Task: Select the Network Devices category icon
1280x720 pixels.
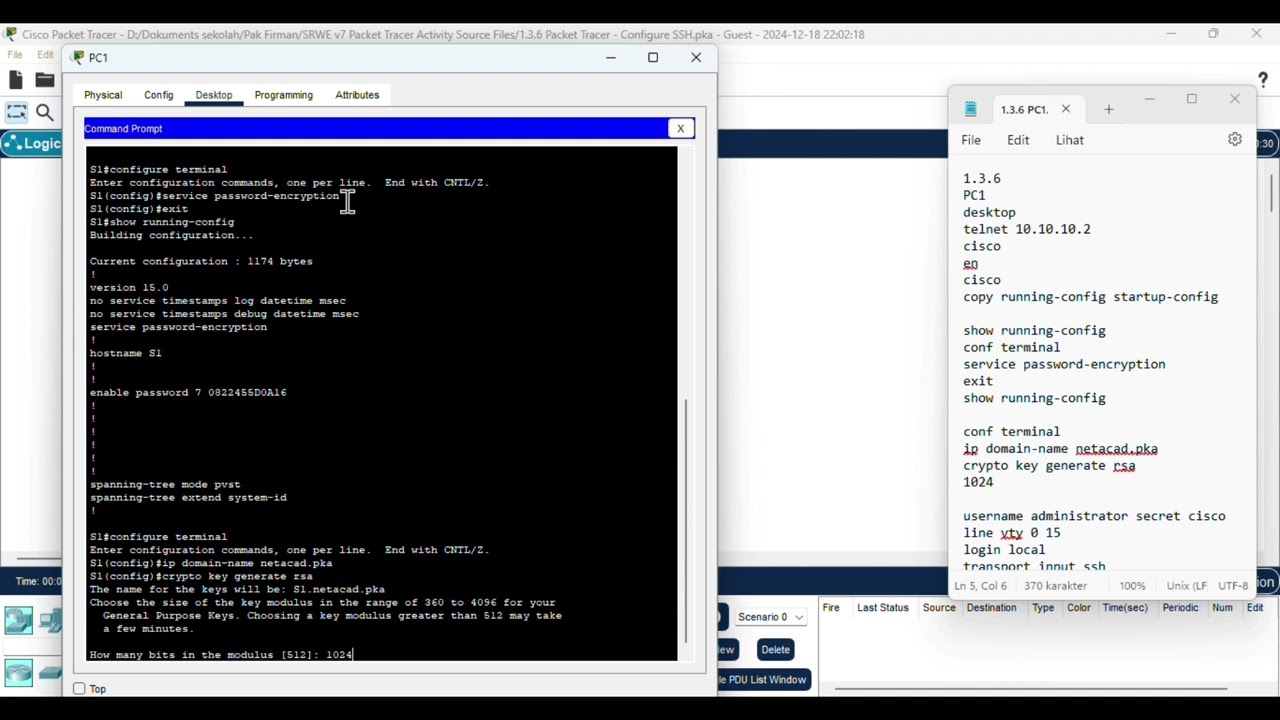Action: pos(18,621)
